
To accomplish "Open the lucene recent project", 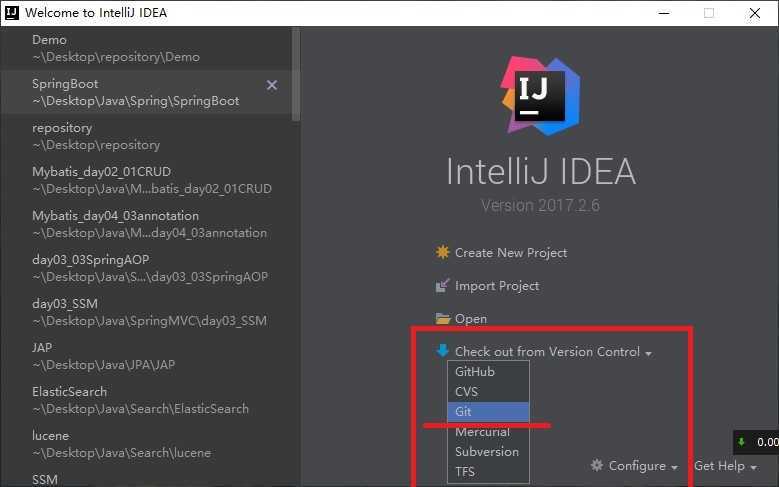I will point(147,444).
